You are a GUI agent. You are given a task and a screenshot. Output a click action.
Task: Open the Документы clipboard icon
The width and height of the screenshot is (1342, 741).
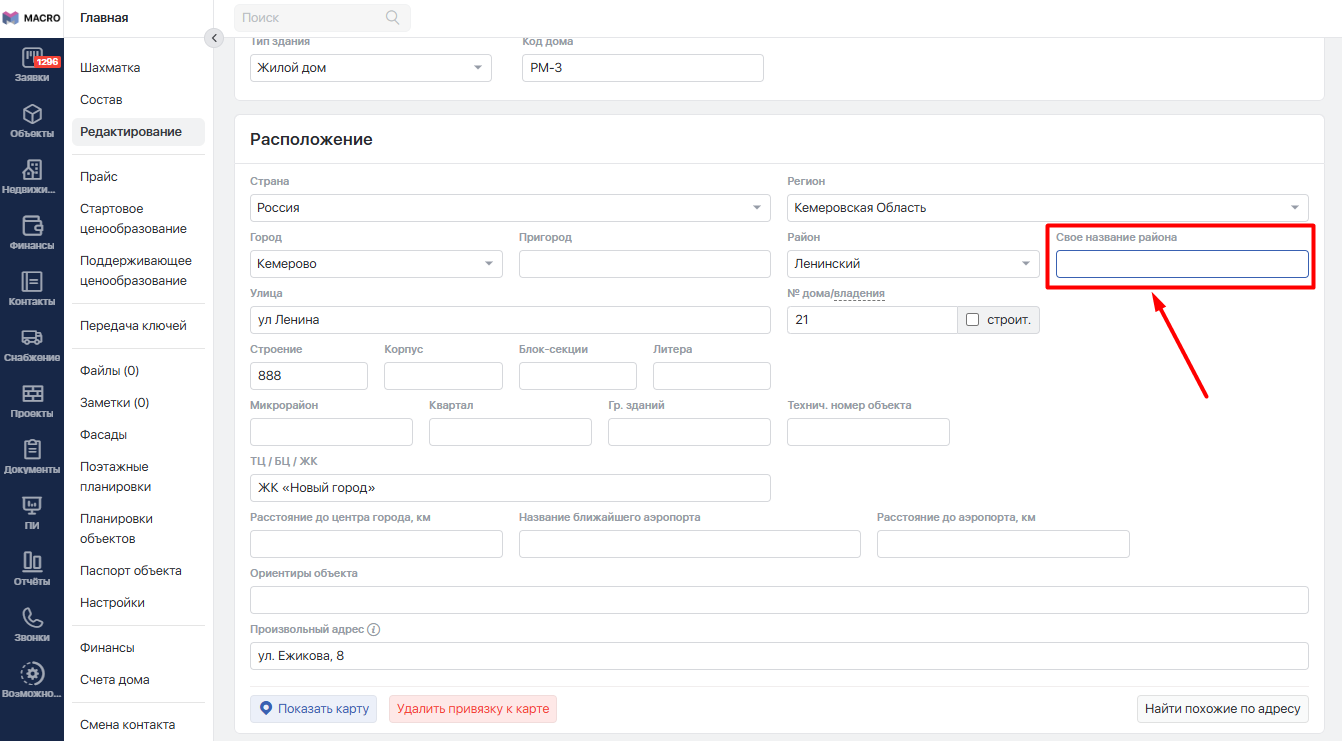(32, 450)
